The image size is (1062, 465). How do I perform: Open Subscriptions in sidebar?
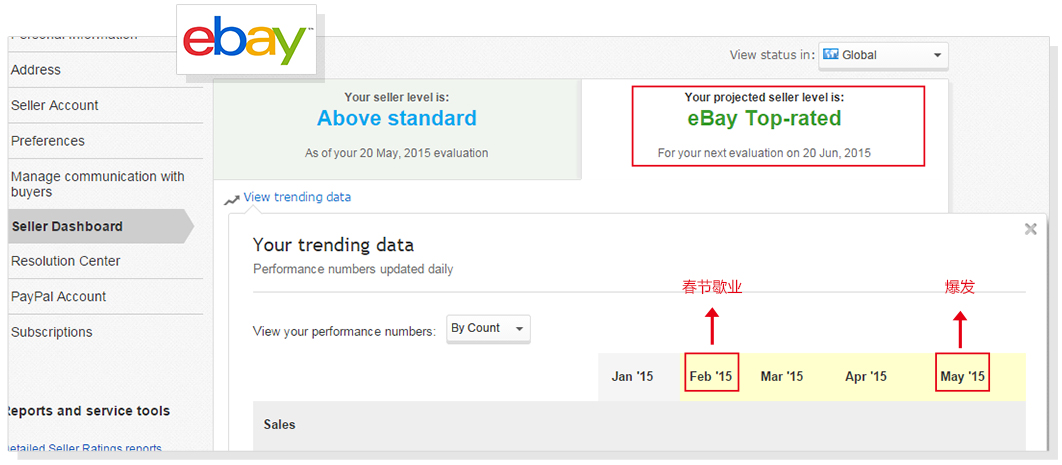pos(52,332)
